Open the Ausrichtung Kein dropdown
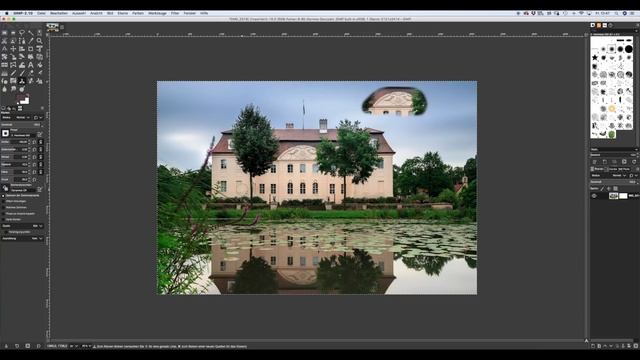 22,238
